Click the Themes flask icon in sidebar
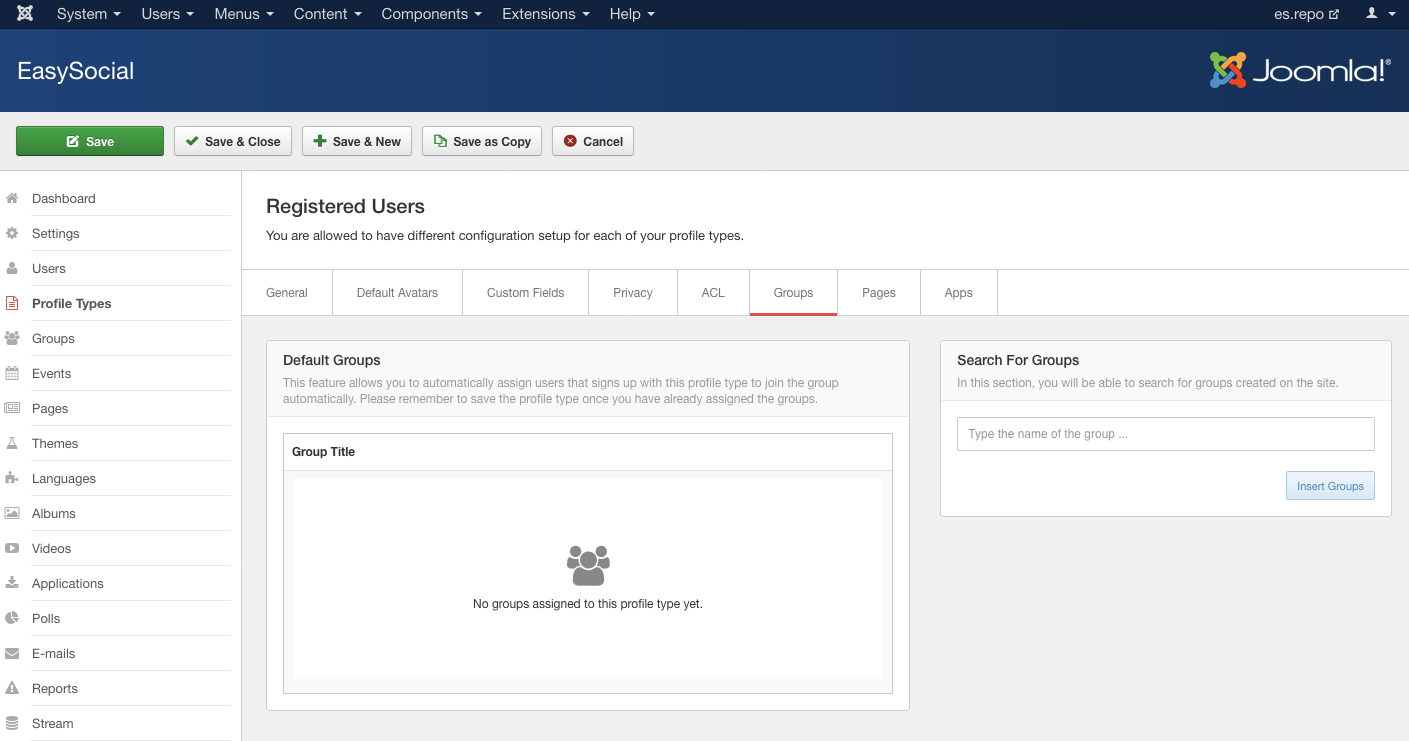The width and height of the screenshot is (1409, 741). [12, 443]
